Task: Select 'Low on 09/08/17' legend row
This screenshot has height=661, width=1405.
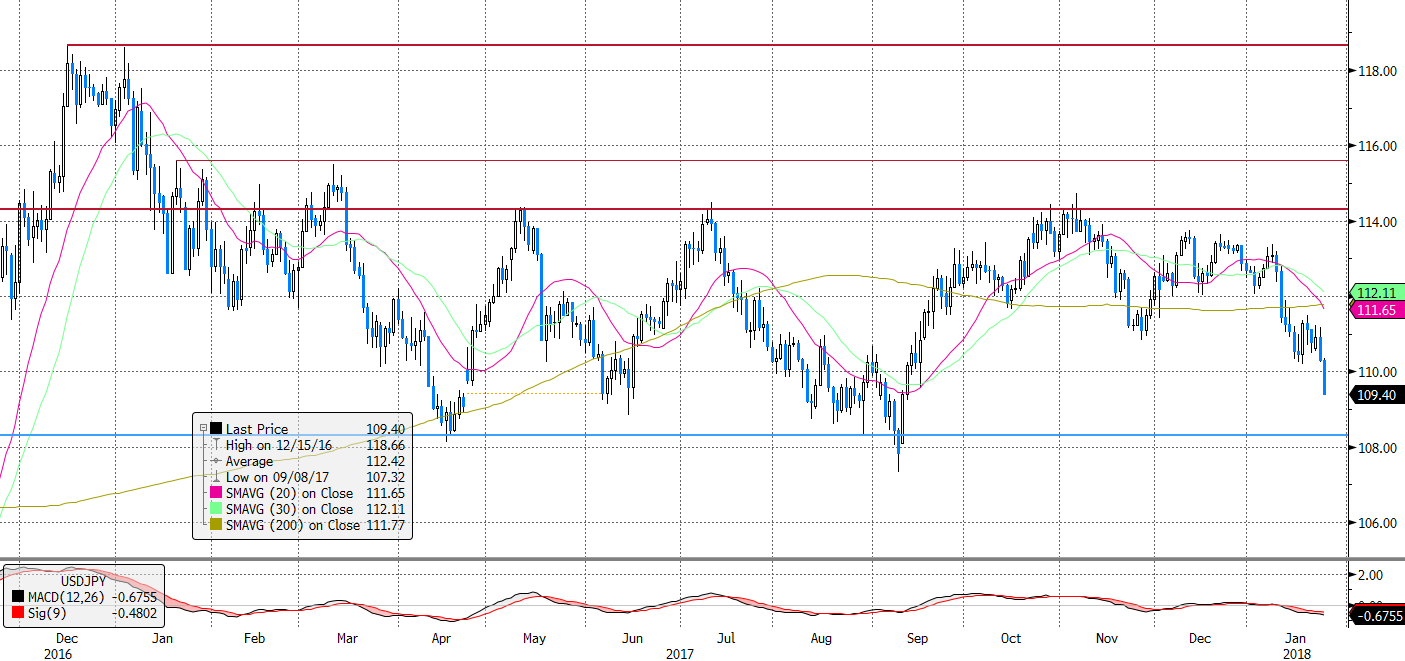Action: tap(275, 477)
